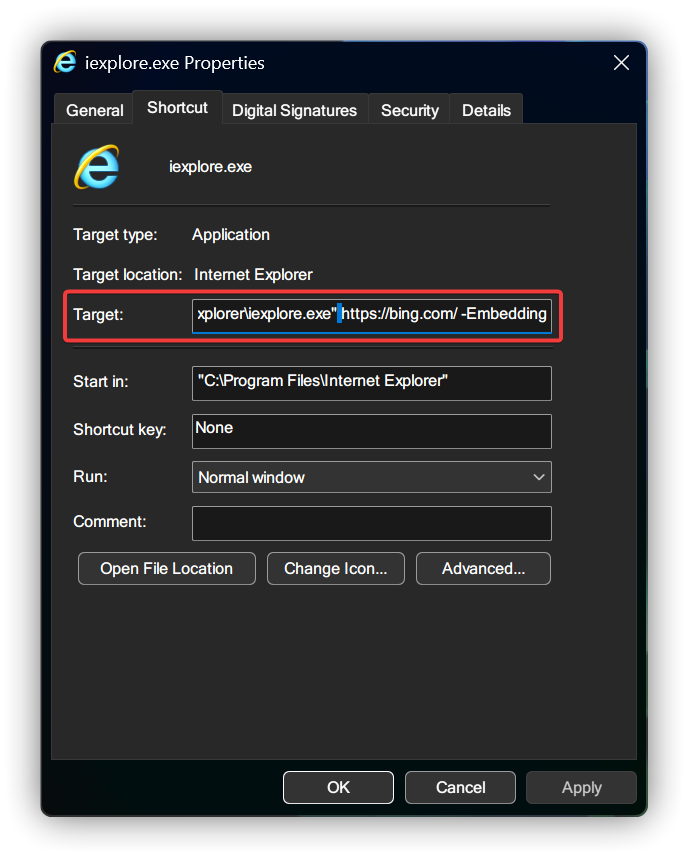Click the Cancel button

460,787
